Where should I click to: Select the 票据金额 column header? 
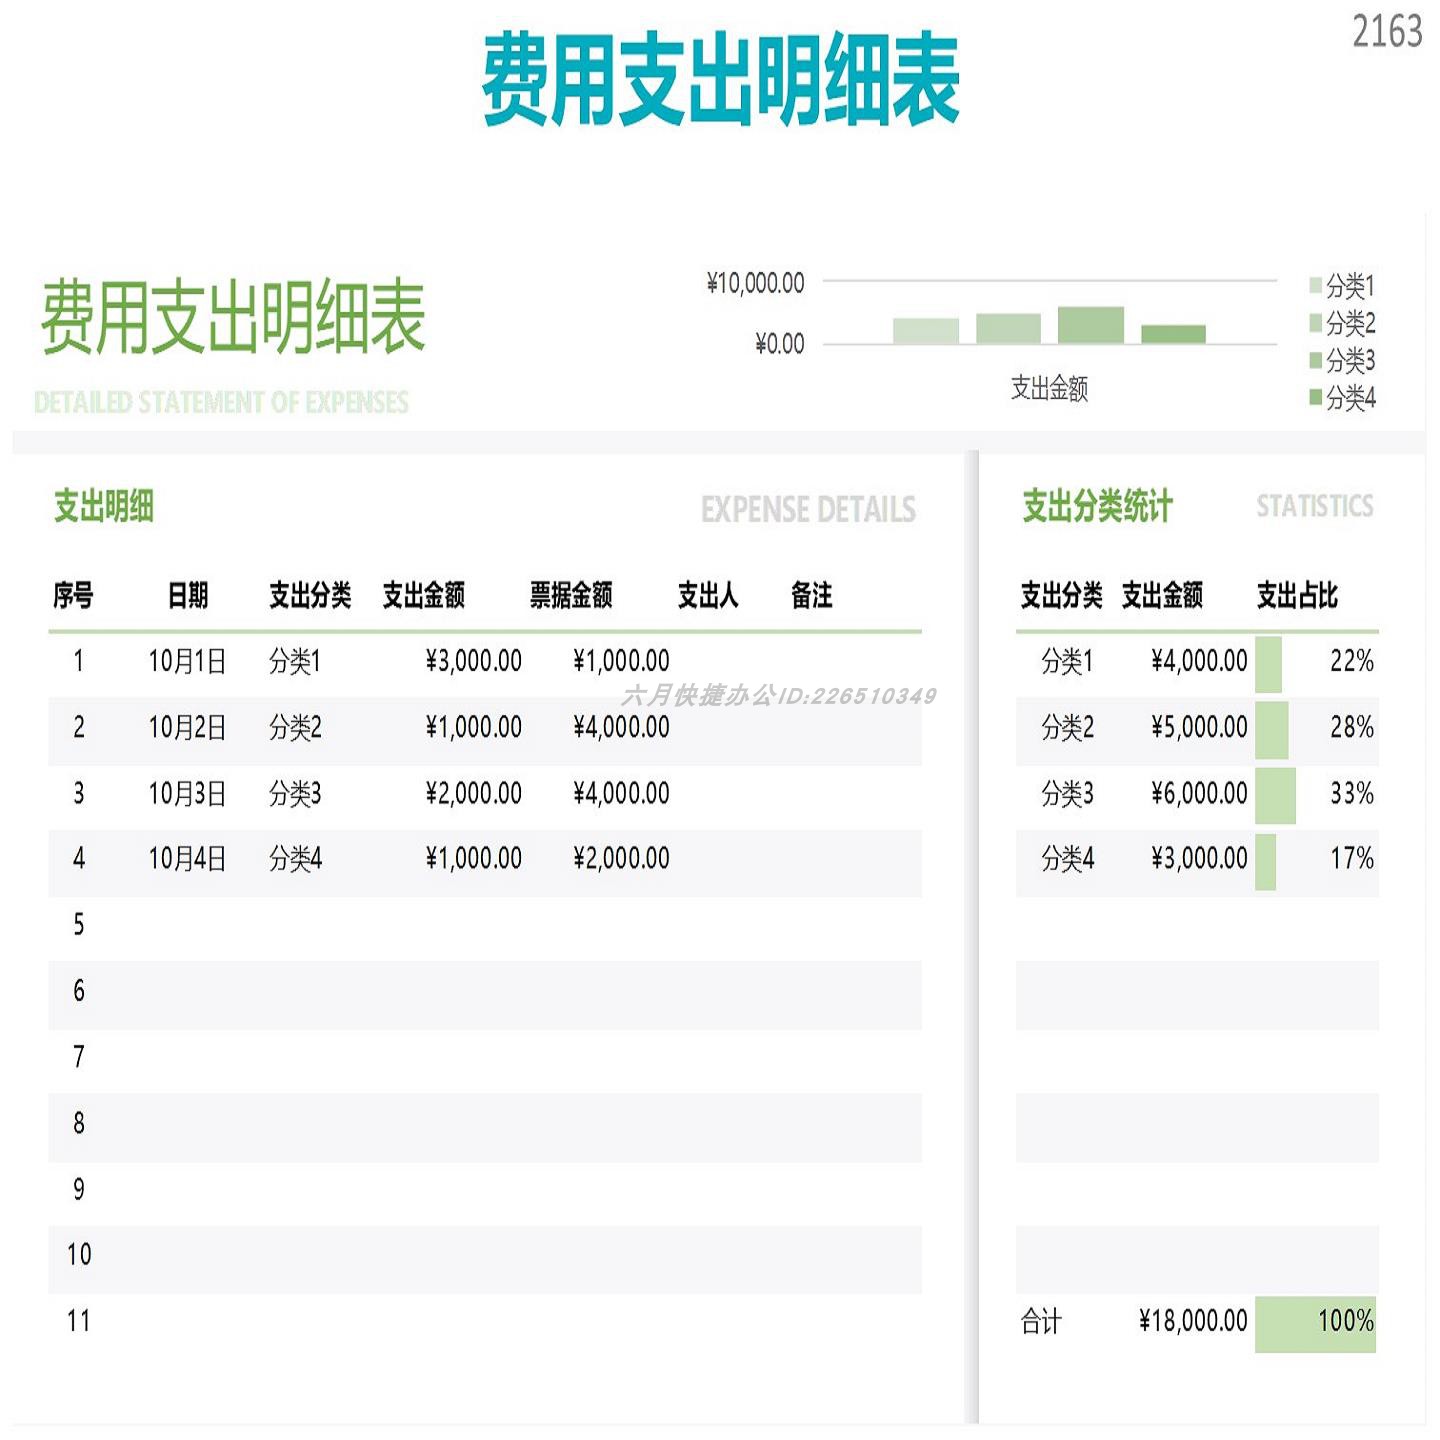point(571,596)
